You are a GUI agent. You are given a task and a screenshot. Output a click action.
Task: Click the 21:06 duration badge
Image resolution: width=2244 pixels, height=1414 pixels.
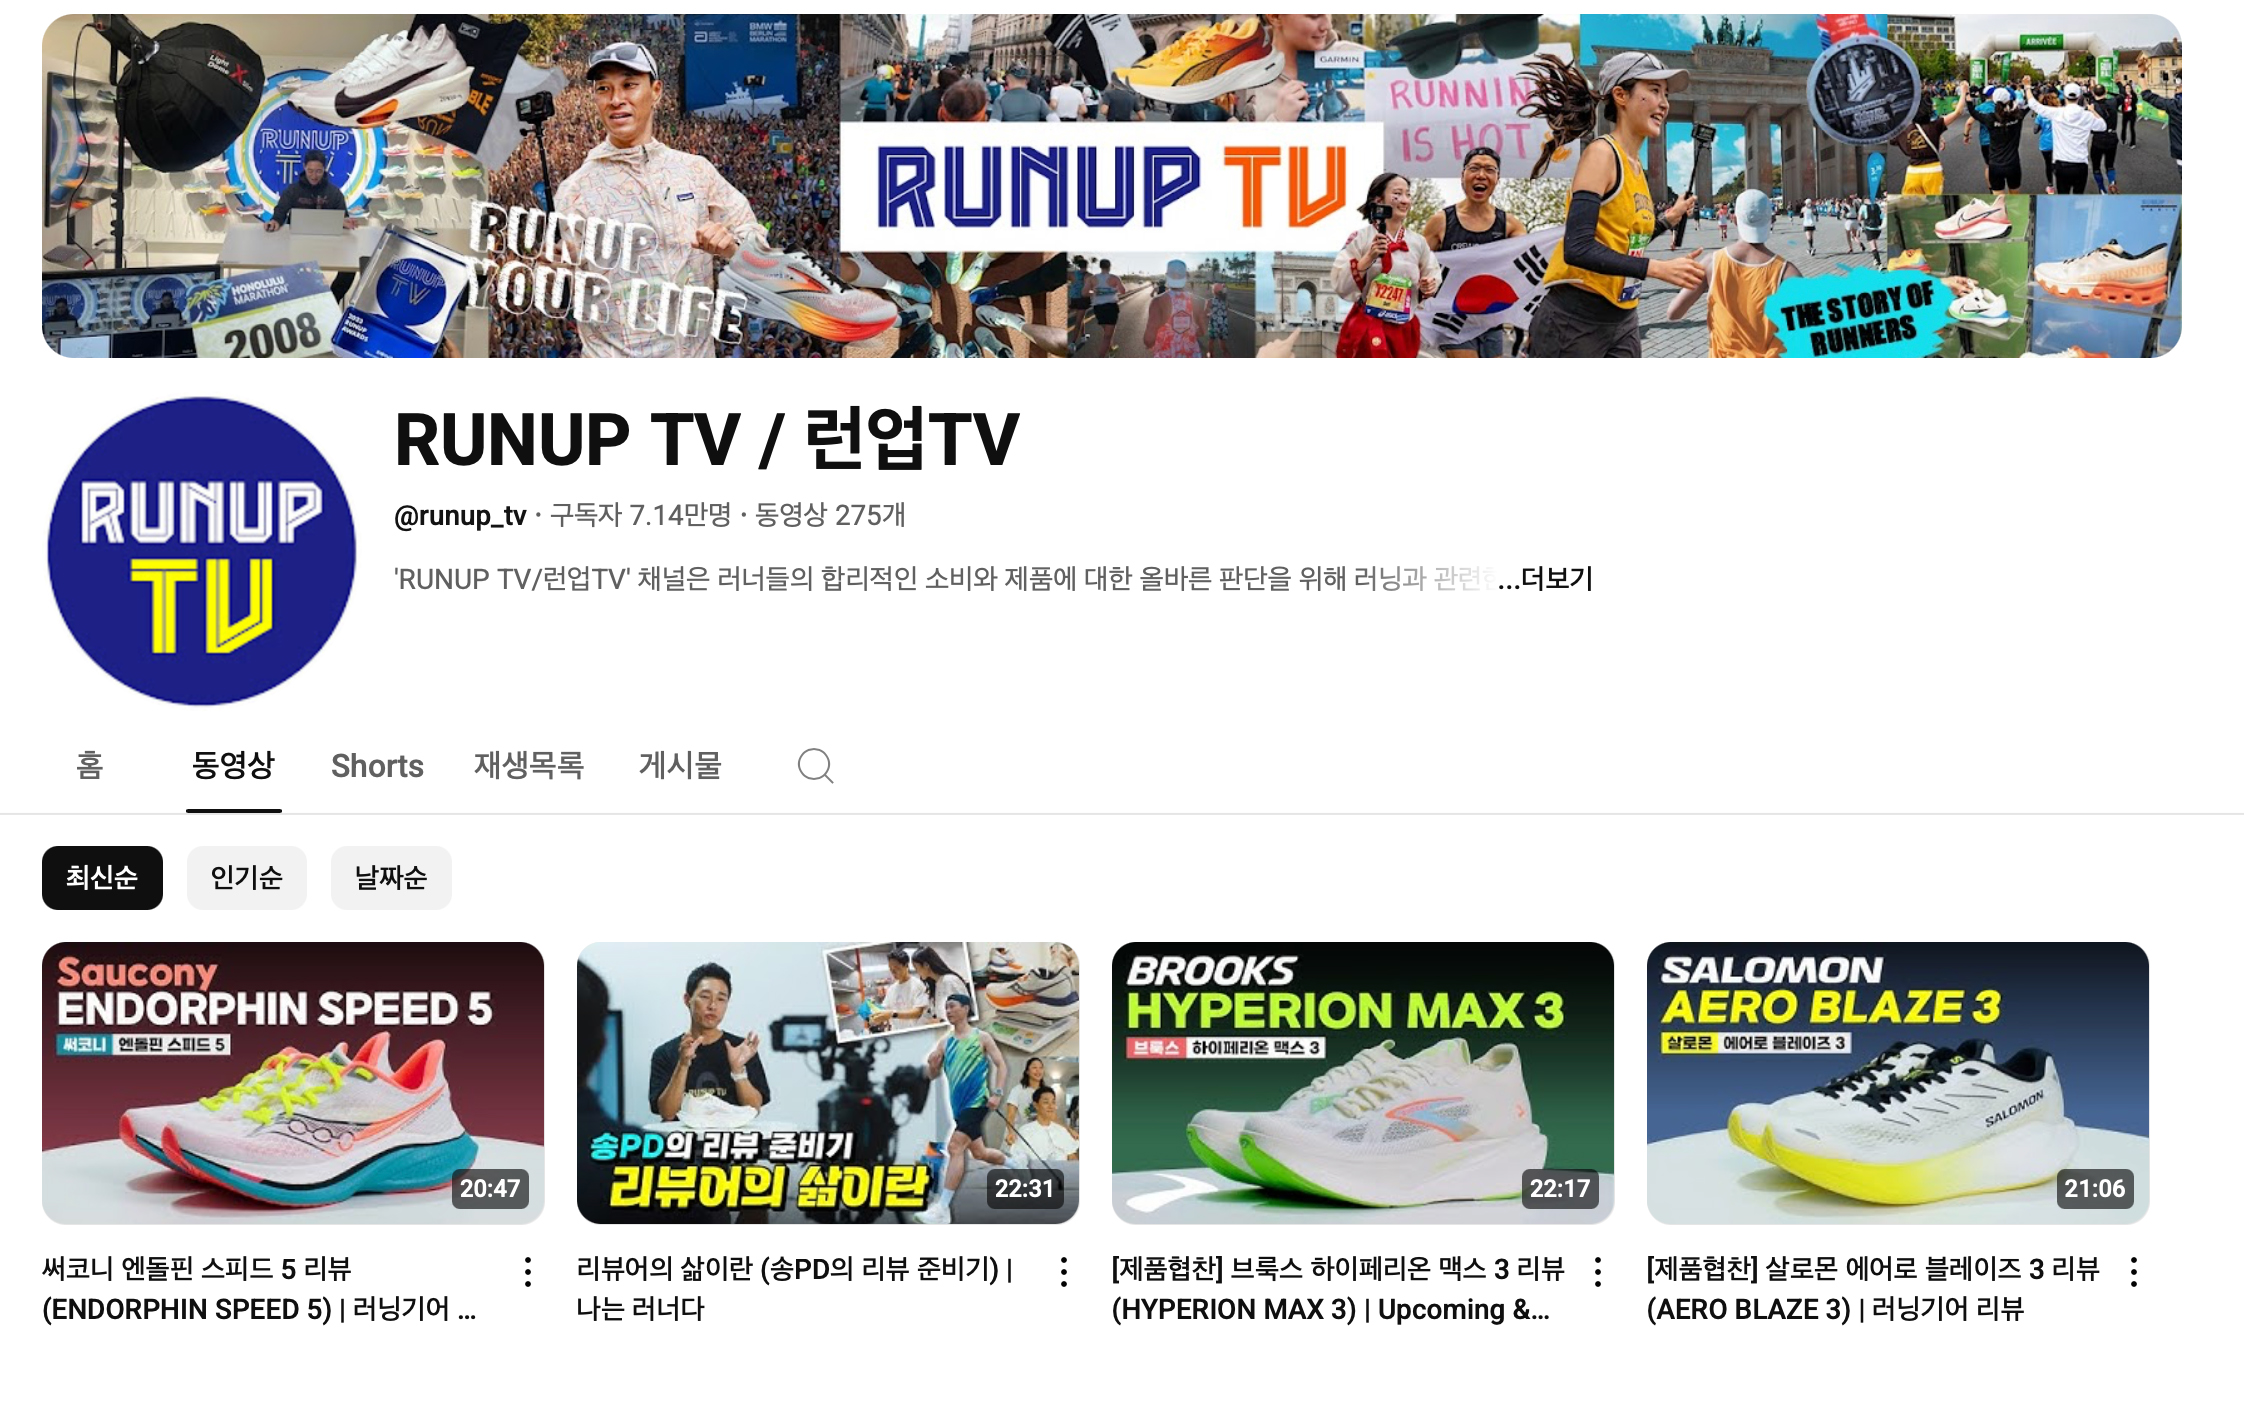[x=2095, y=1188]
